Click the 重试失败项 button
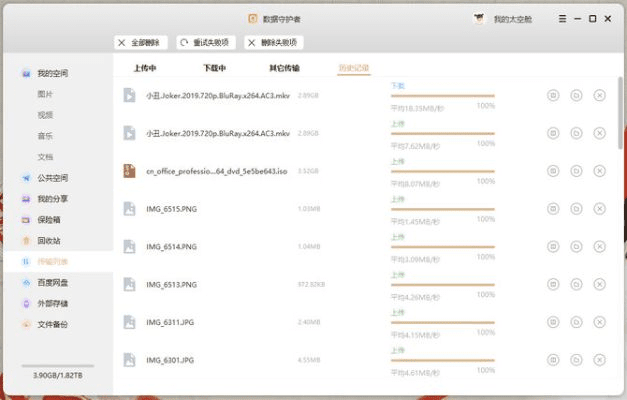 pos(206,42)
